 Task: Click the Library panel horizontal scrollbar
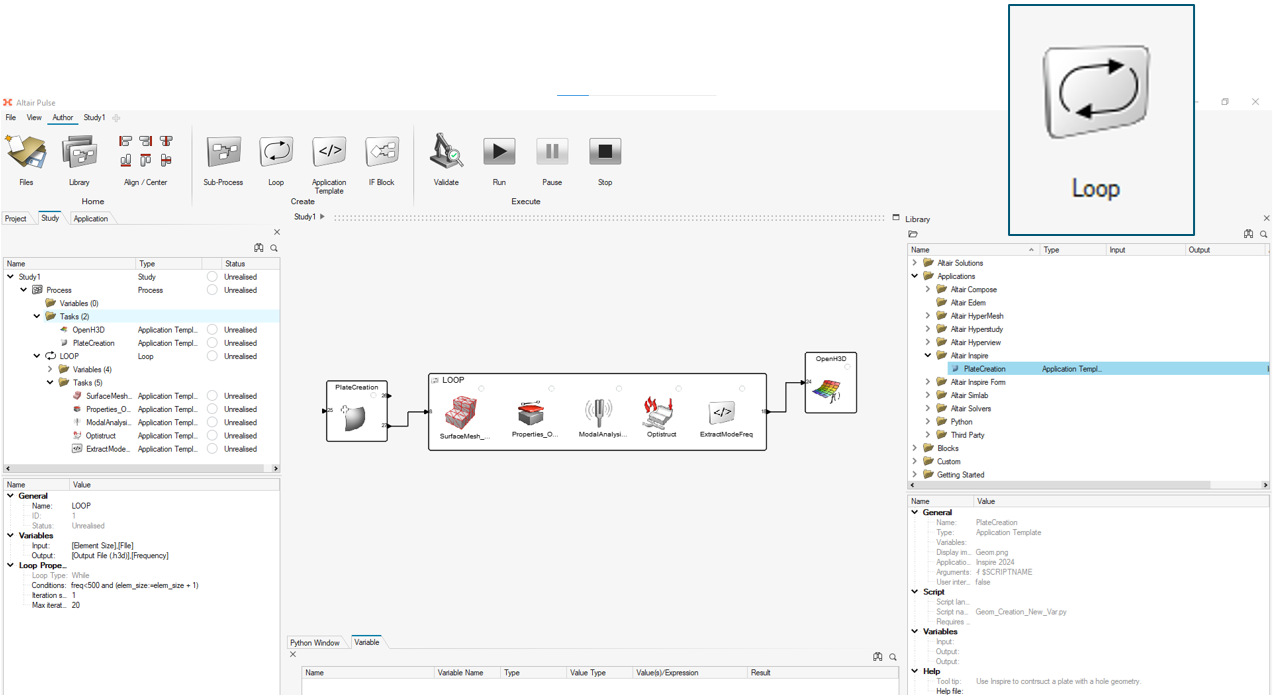(x=1088, y=487)
